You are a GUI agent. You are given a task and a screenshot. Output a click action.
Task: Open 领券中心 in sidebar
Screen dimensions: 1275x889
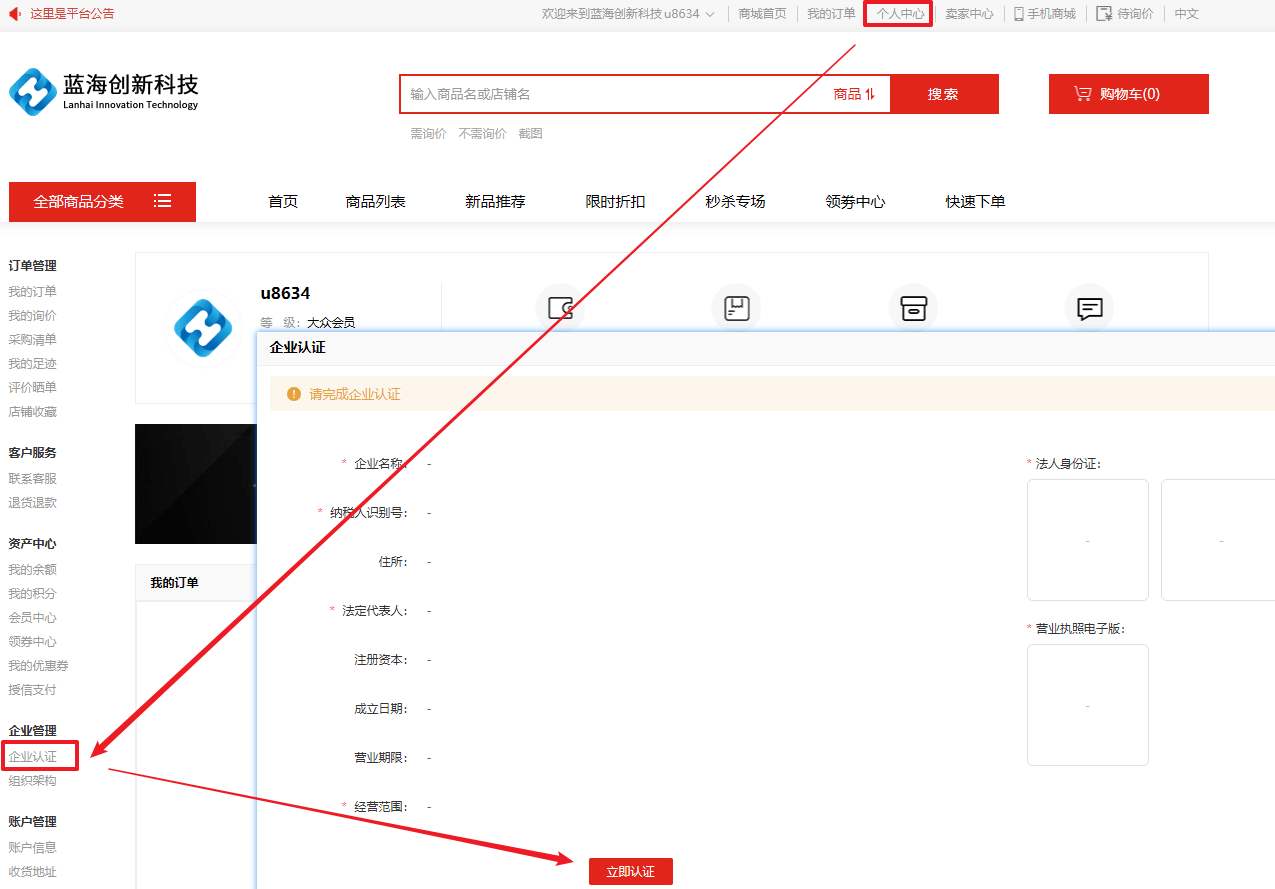tap(33, 642)
